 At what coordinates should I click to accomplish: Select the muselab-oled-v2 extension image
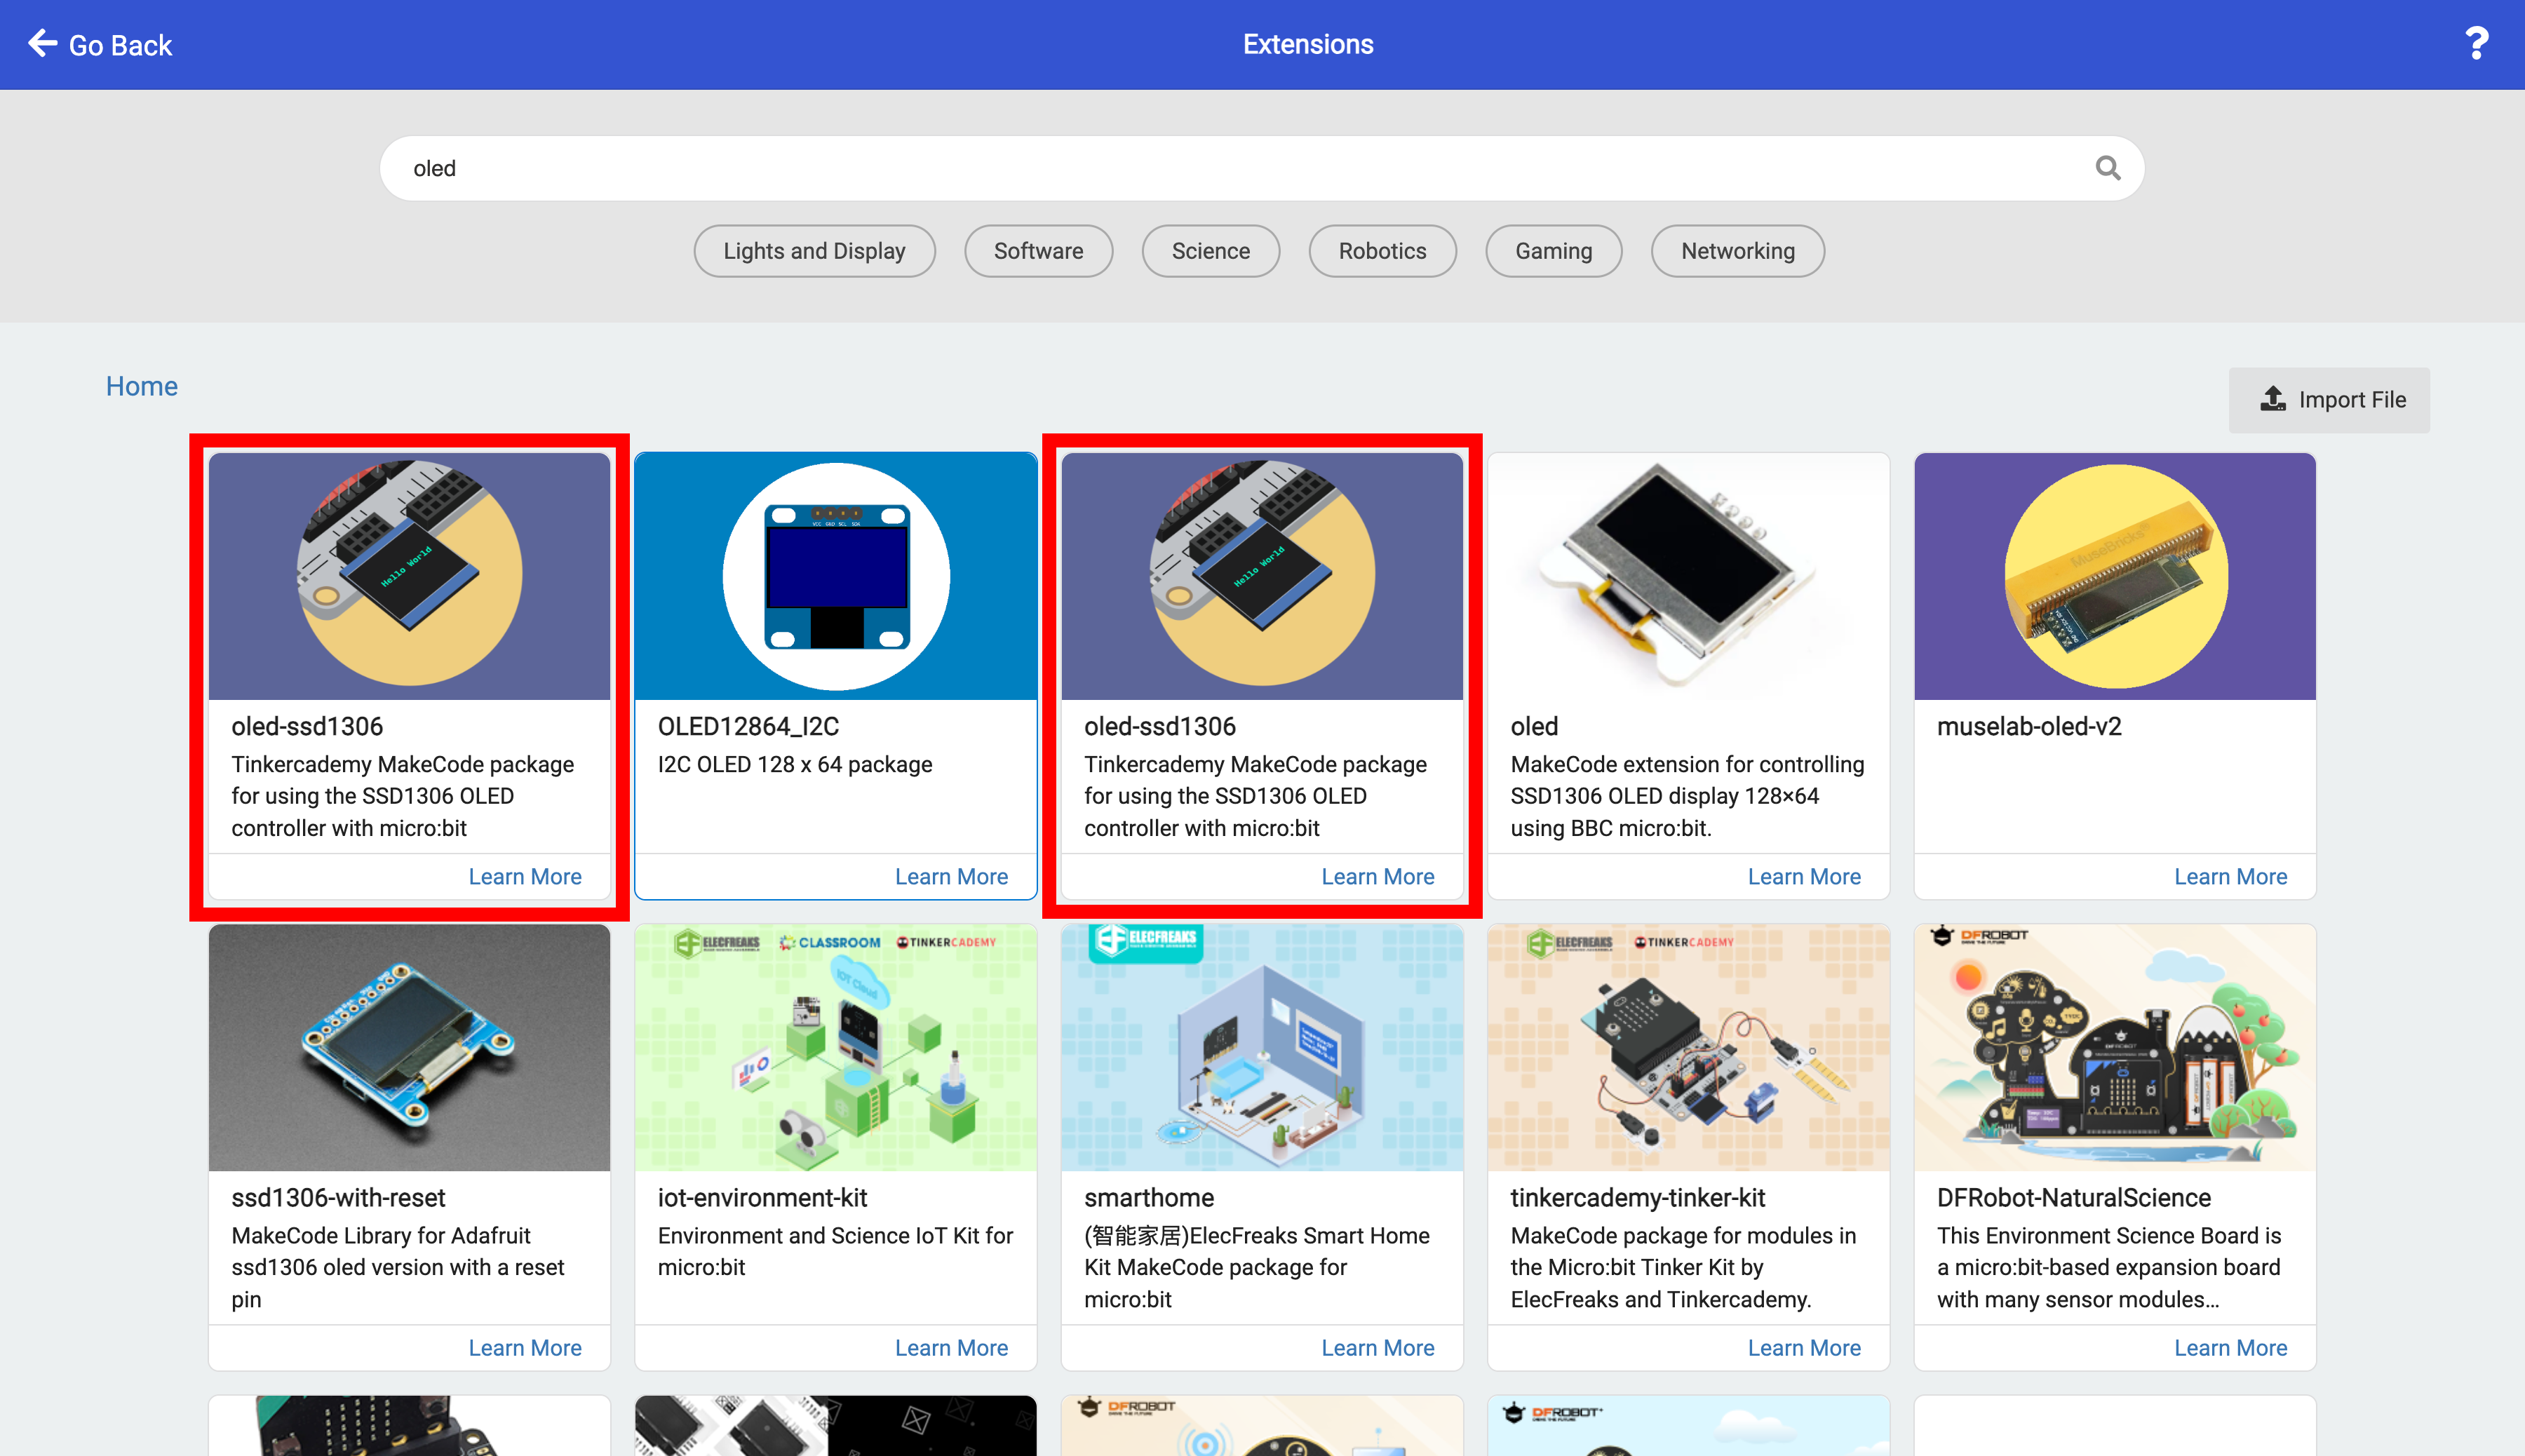(2115, 576)
